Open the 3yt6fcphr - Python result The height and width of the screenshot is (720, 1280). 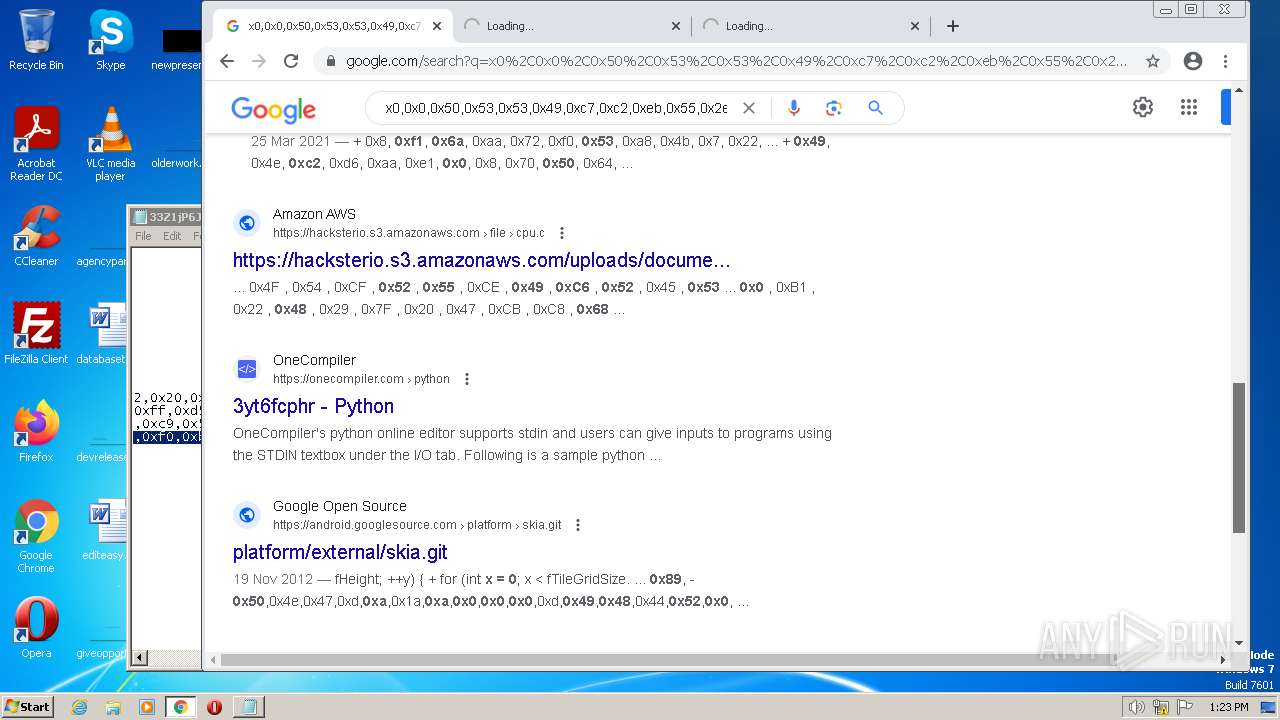313,406
